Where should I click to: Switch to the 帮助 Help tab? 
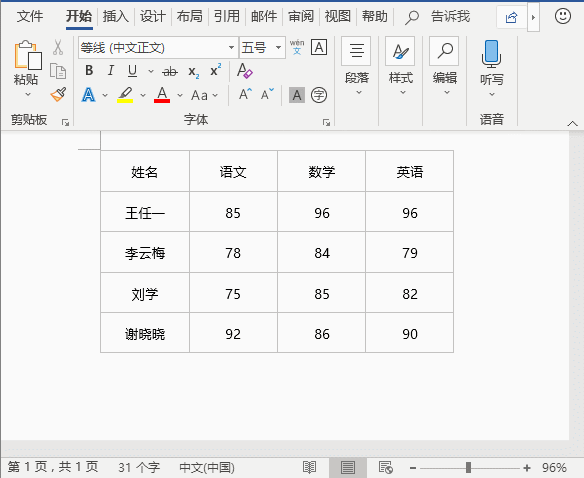pyautogui.click(x=375, y=16)
